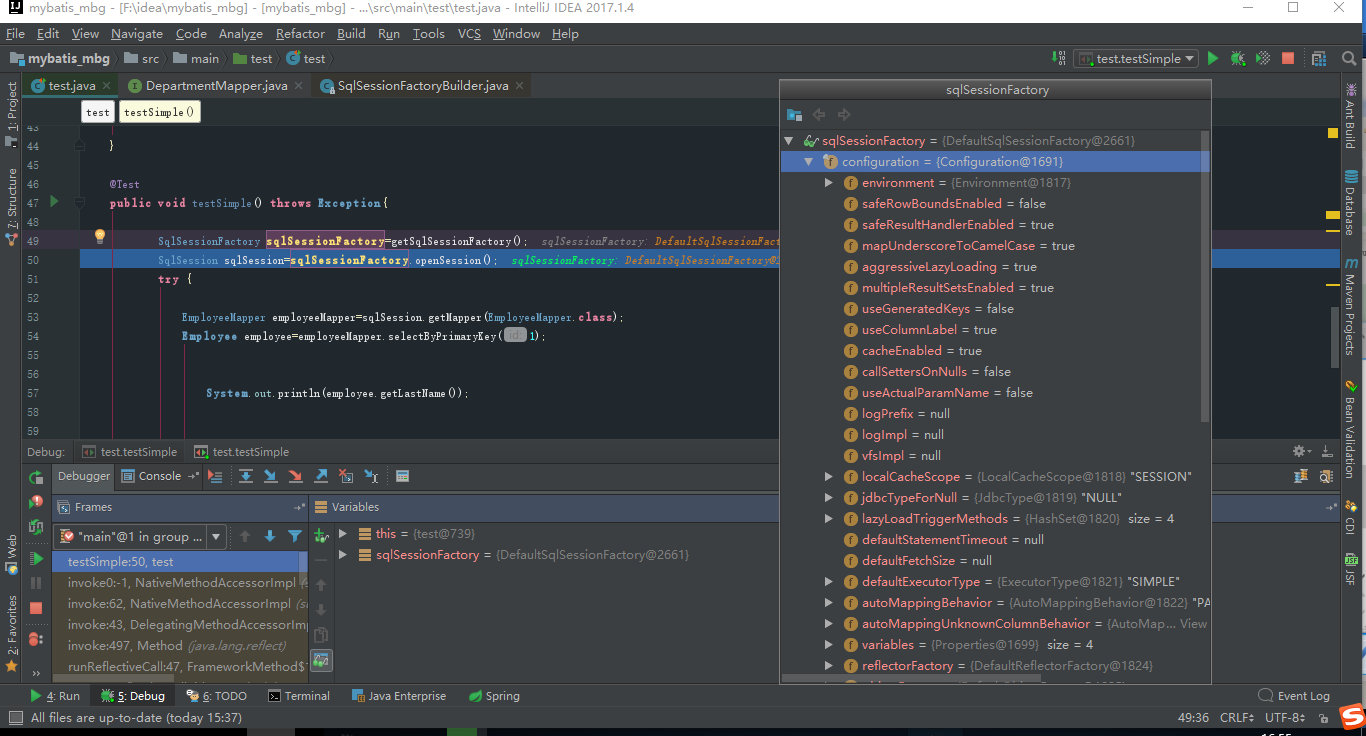Open the 'main@1 in group' thread dropdown
1366x736 pixels.
[x=216, y=536]
